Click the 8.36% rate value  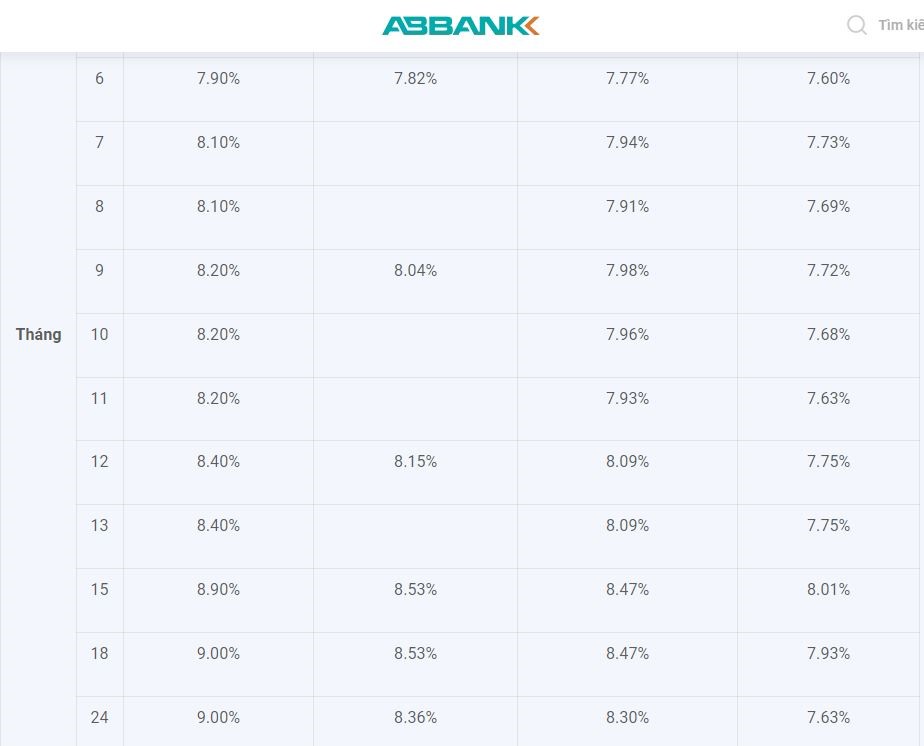click(x=415, y=718)
